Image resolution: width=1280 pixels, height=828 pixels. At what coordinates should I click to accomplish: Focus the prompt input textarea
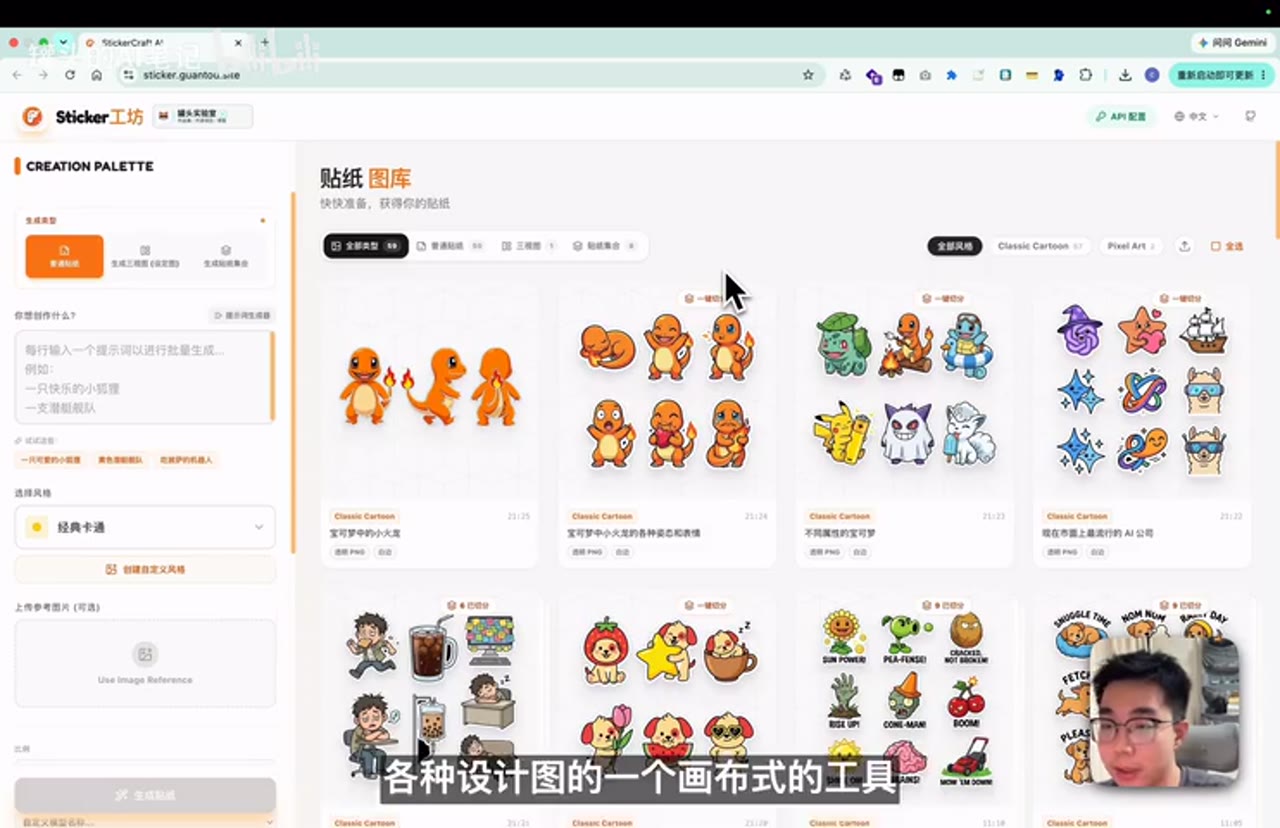tap(145, 377)
